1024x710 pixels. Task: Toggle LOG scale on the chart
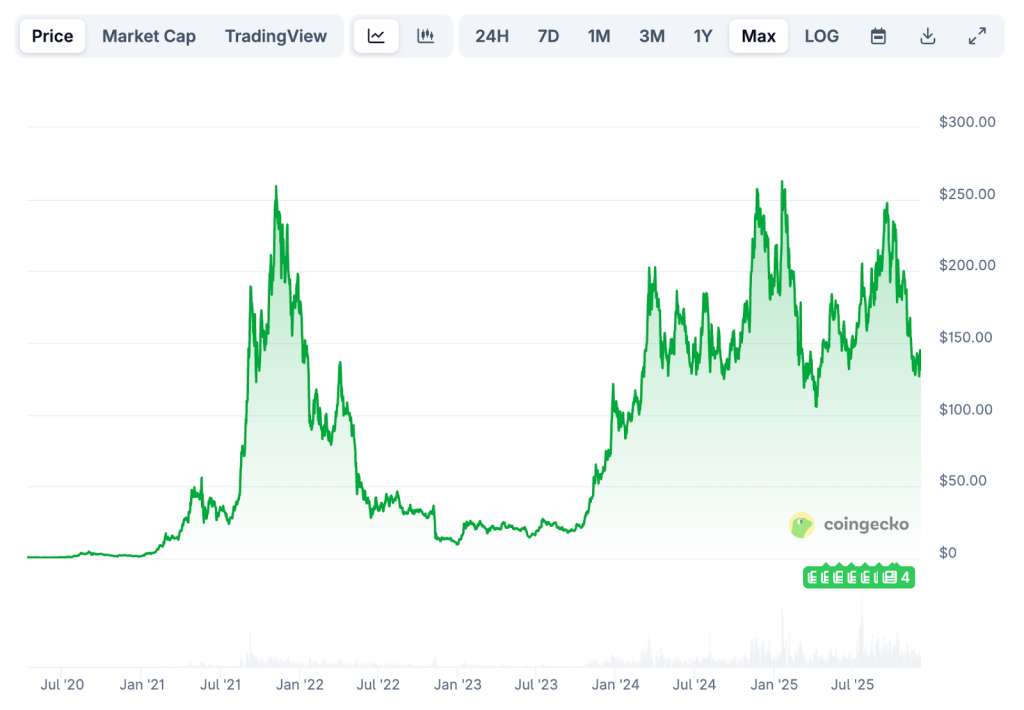tap(821, 36)
